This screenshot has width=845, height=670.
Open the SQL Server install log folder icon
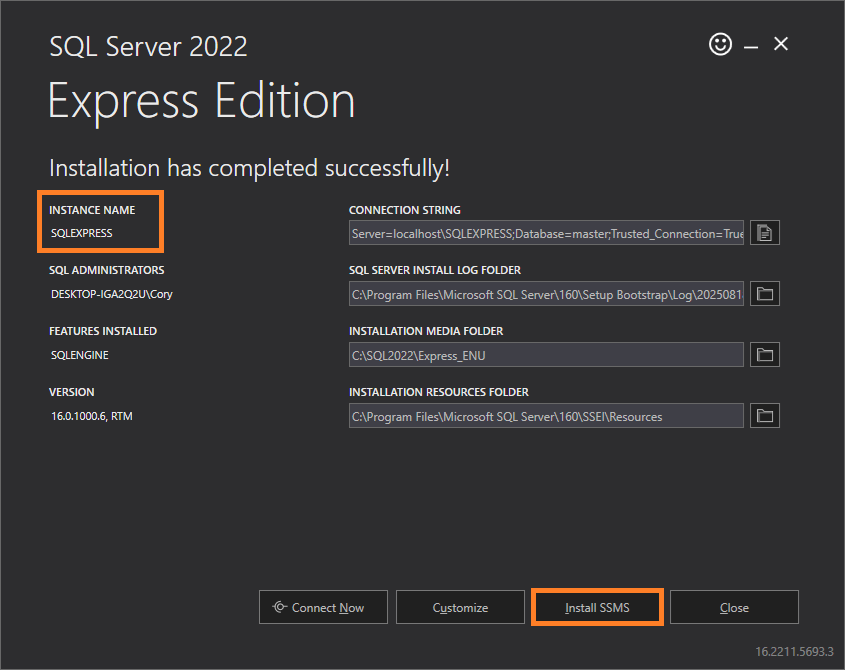pos(765,294)
